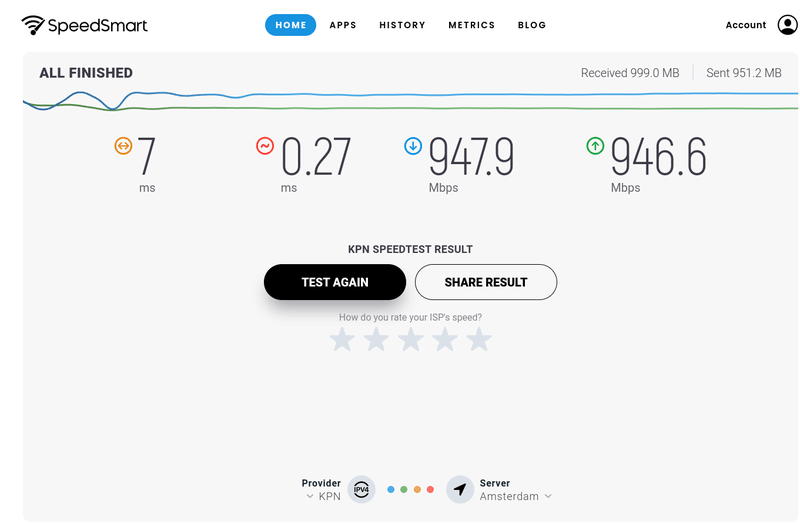Click the SHARE RESULT button
Screen dimensions: 800x523
click(x=486, y=282)
